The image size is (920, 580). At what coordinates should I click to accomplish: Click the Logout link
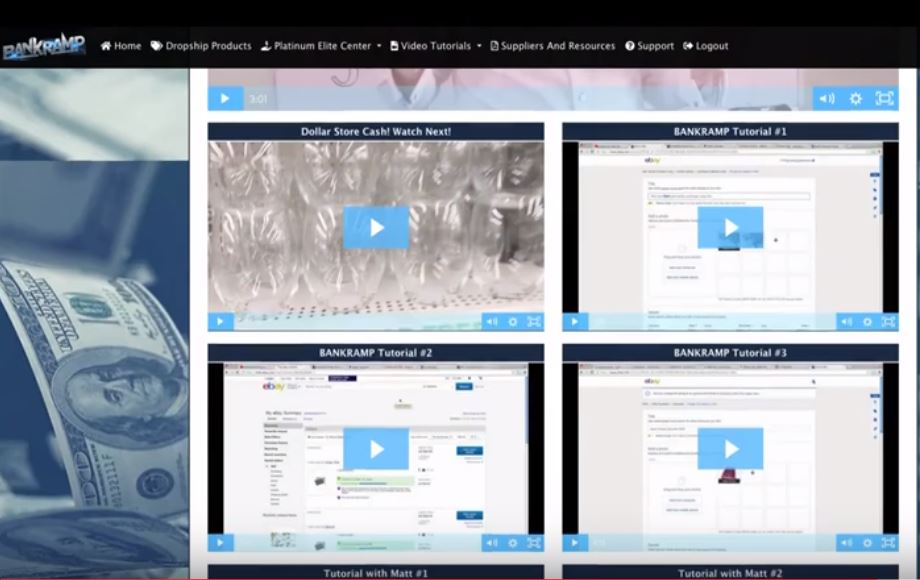706,46
